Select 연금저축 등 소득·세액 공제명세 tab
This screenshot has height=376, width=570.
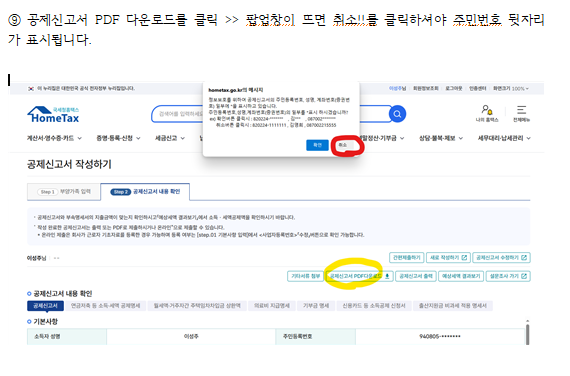105,306
